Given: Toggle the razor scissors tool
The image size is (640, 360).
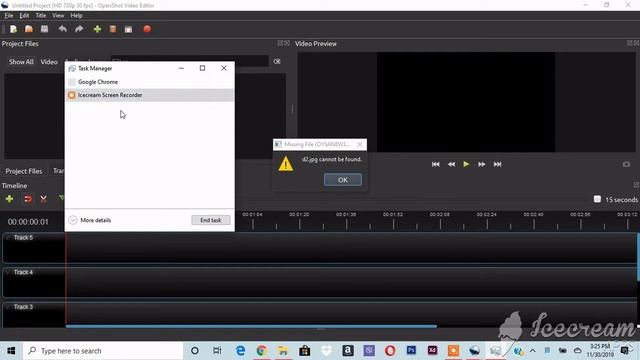Looking at the screenshot, I should (x=43, y=199).
